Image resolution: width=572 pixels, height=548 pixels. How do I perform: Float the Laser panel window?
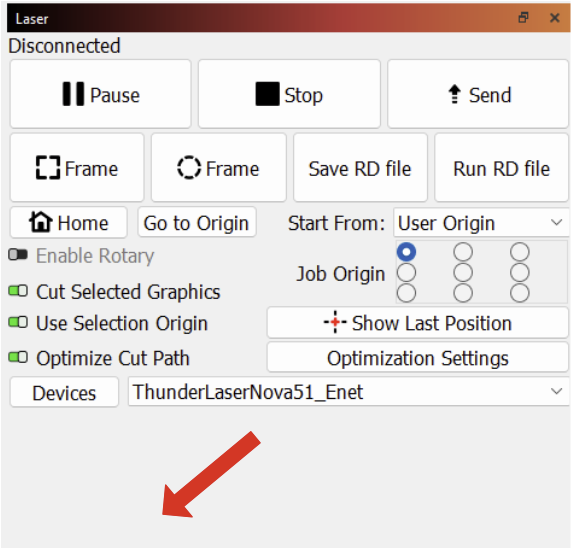523,17
